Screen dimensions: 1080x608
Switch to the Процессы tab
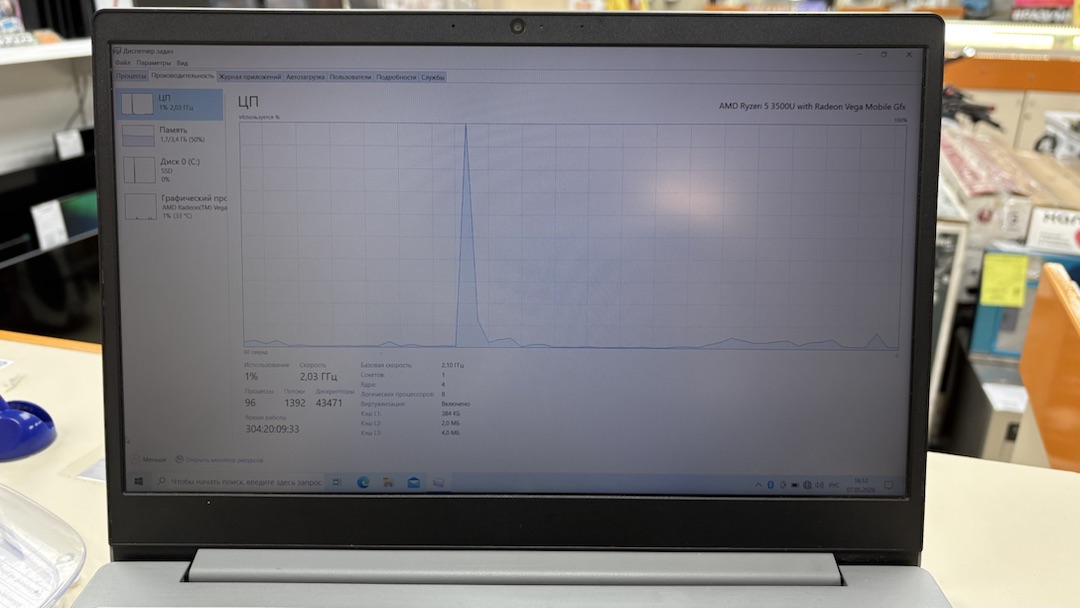click(x=131, y=76)
